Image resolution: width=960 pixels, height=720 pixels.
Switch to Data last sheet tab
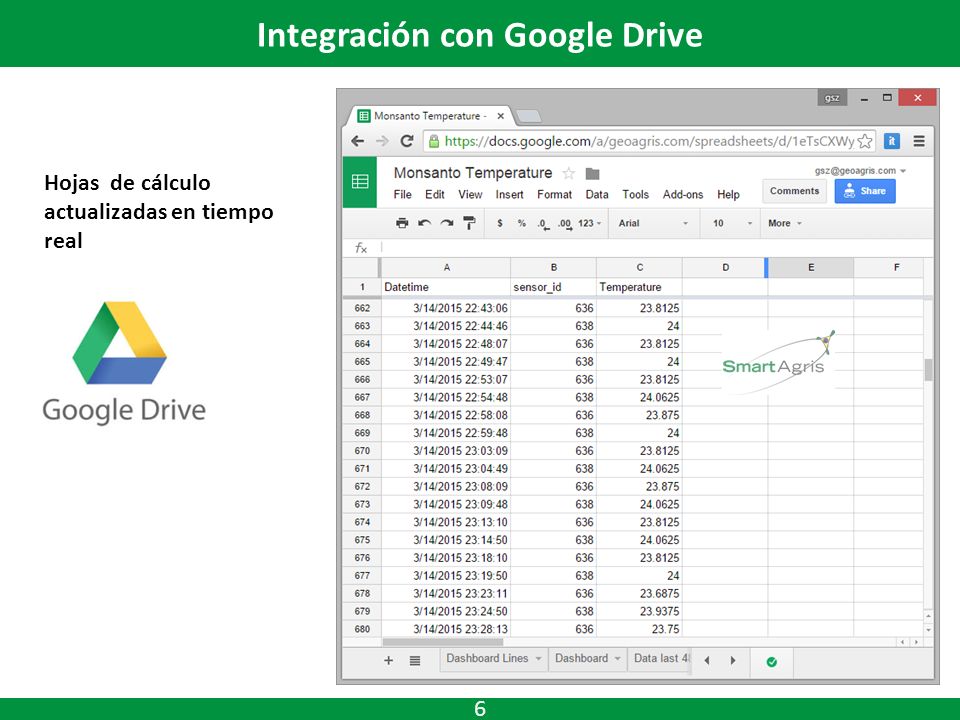click(x=660, y=659)
